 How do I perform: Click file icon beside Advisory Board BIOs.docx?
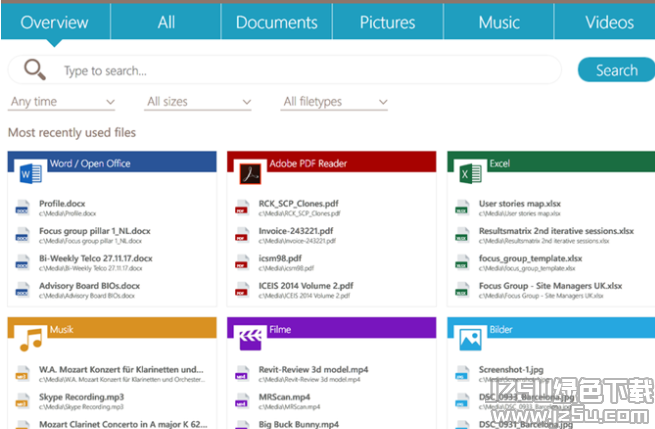[22, 290]
